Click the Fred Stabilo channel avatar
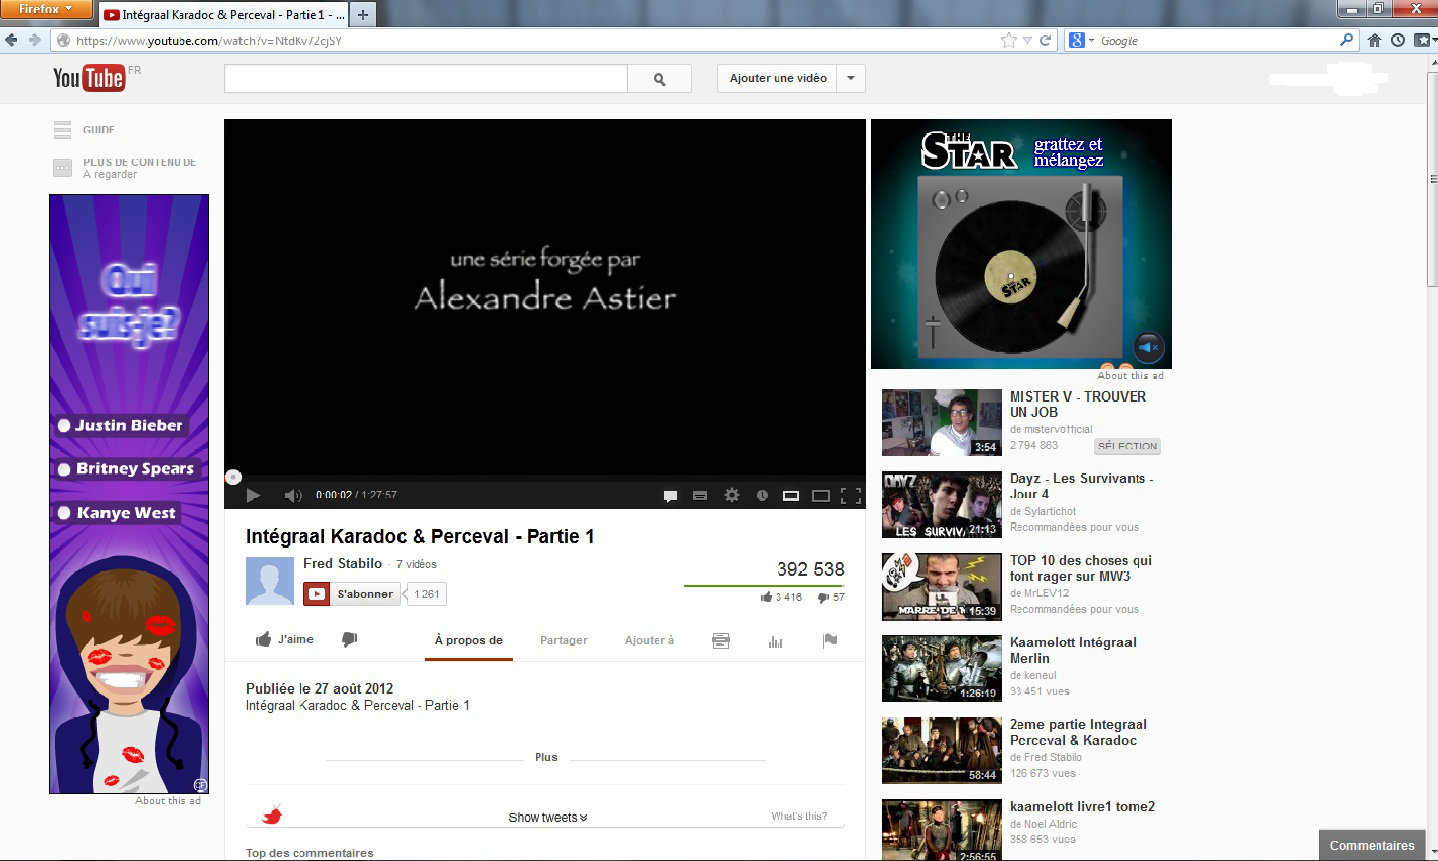Image resolution: width=1438 pixels, height=861 pixels. tap(270, 581)
